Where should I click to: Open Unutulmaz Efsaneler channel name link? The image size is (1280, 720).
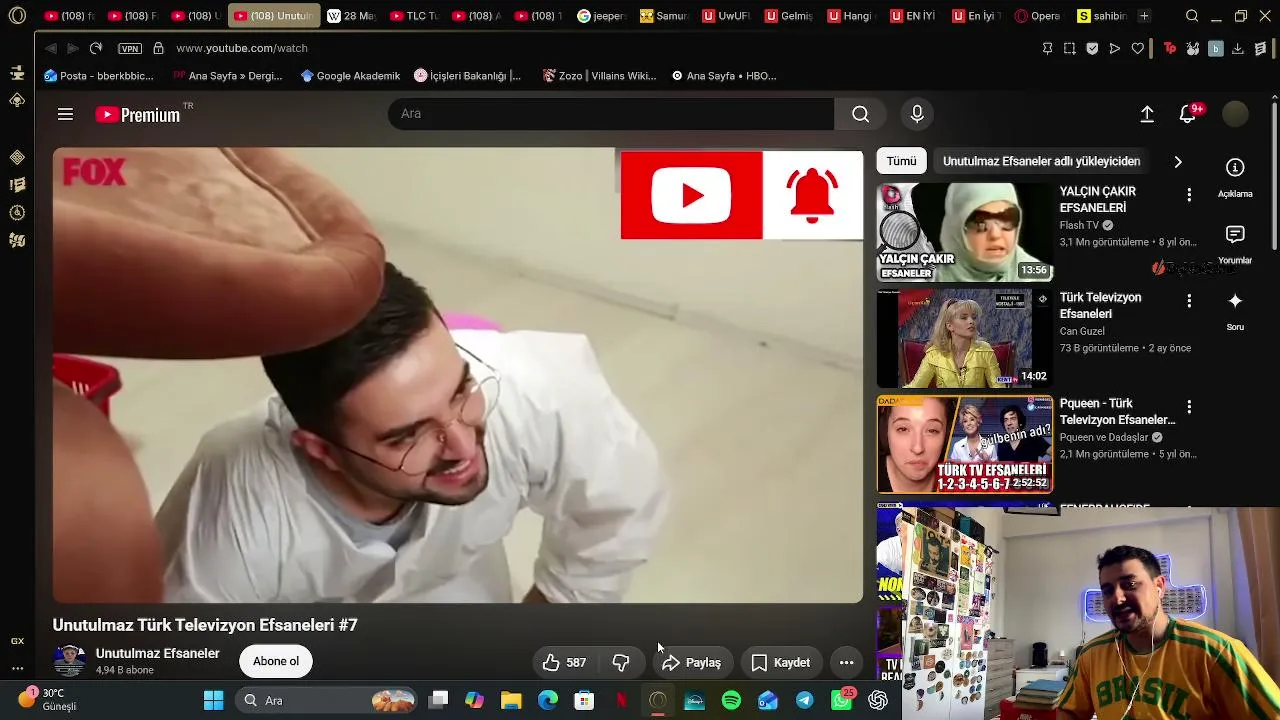[157, 653]
